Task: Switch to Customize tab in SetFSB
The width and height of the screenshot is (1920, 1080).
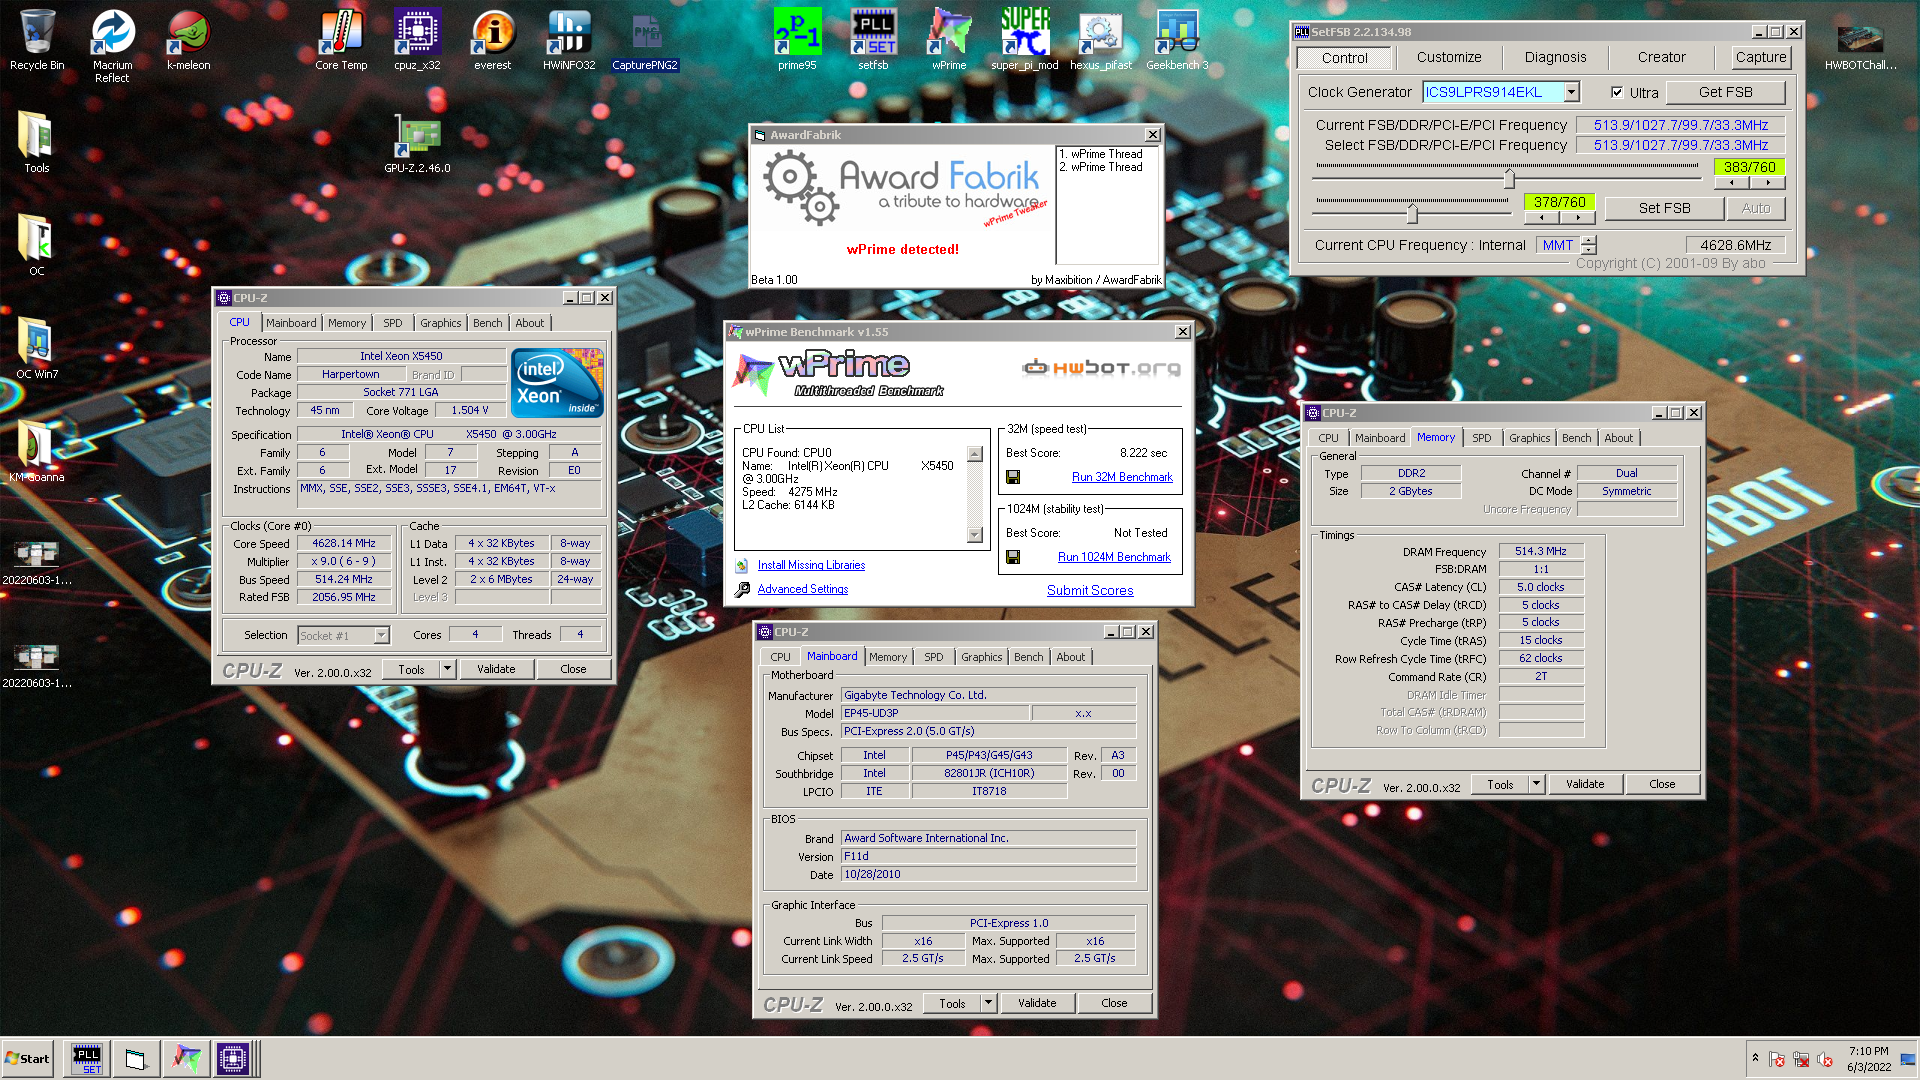Action: pyautogui.click(x=1449, y=58)
